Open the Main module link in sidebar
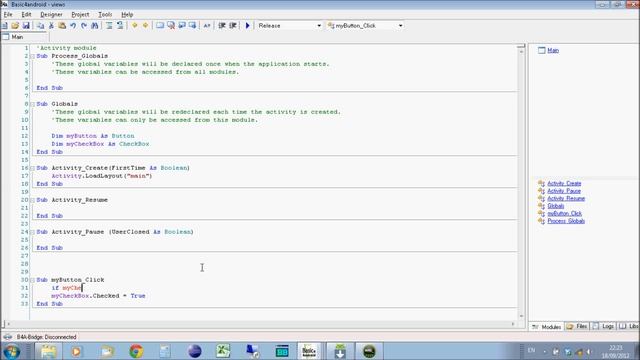640x360 pixels. [553, 50]
